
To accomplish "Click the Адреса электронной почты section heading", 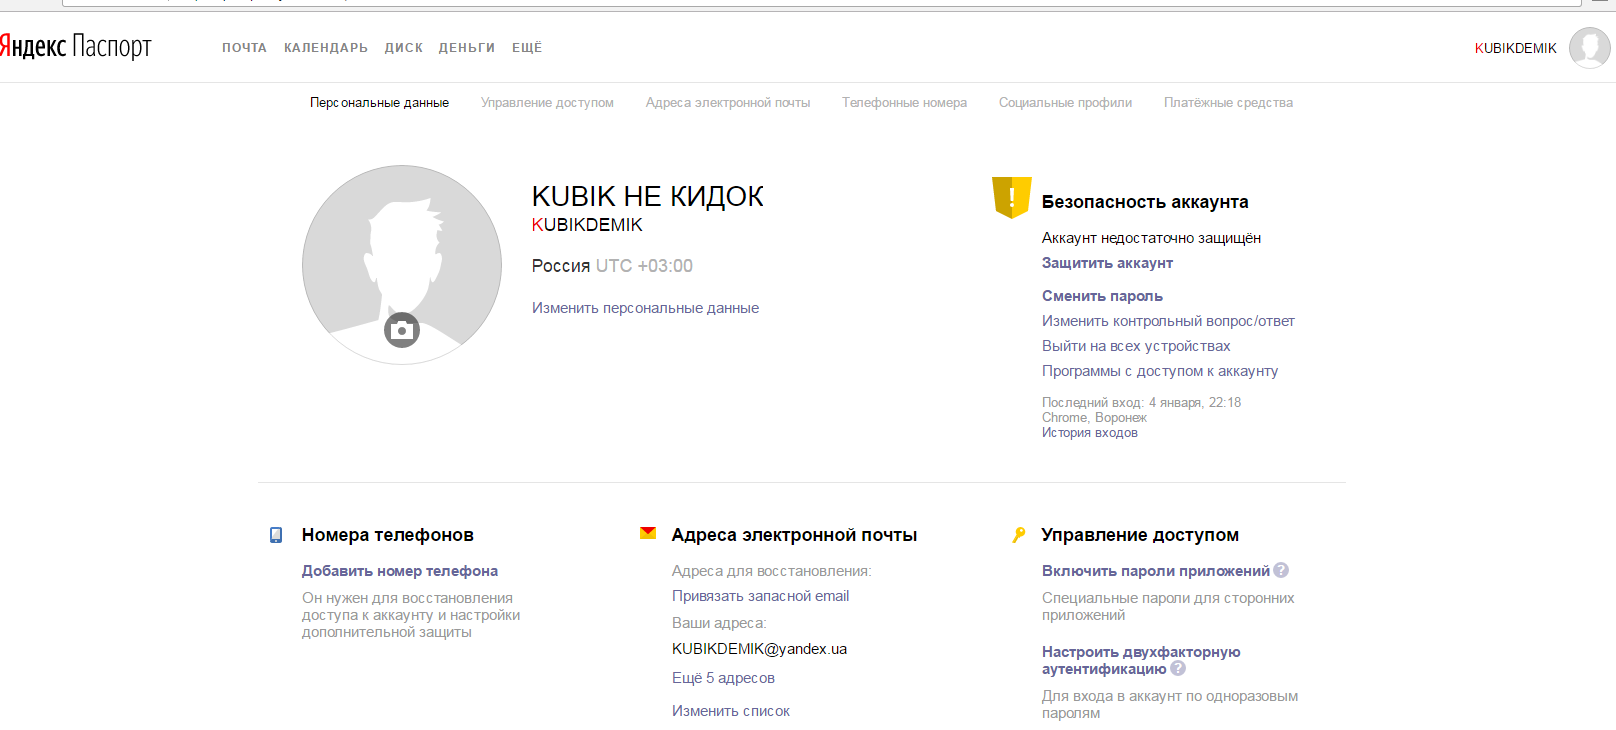I will click(795, 535).
